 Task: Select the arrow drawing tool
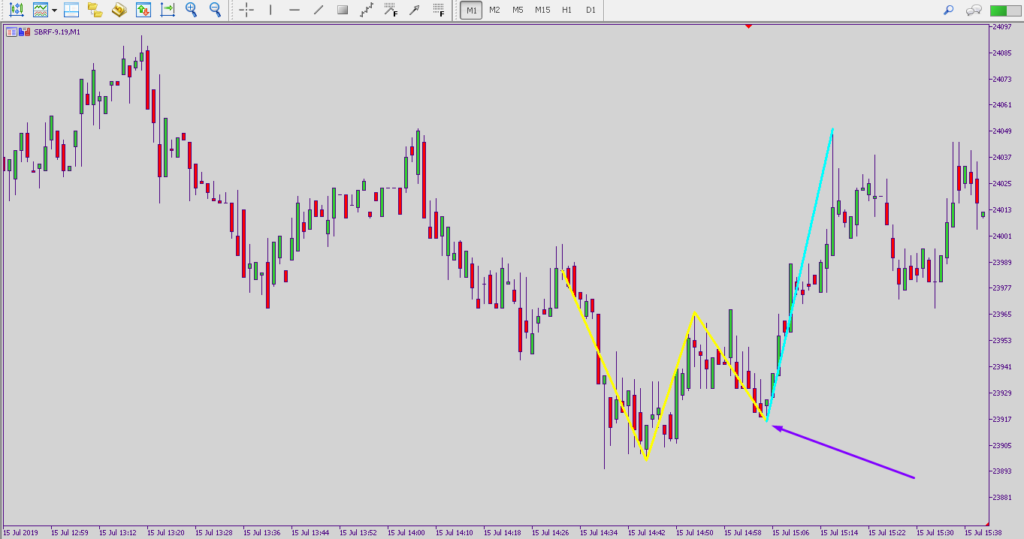[414, 10]
